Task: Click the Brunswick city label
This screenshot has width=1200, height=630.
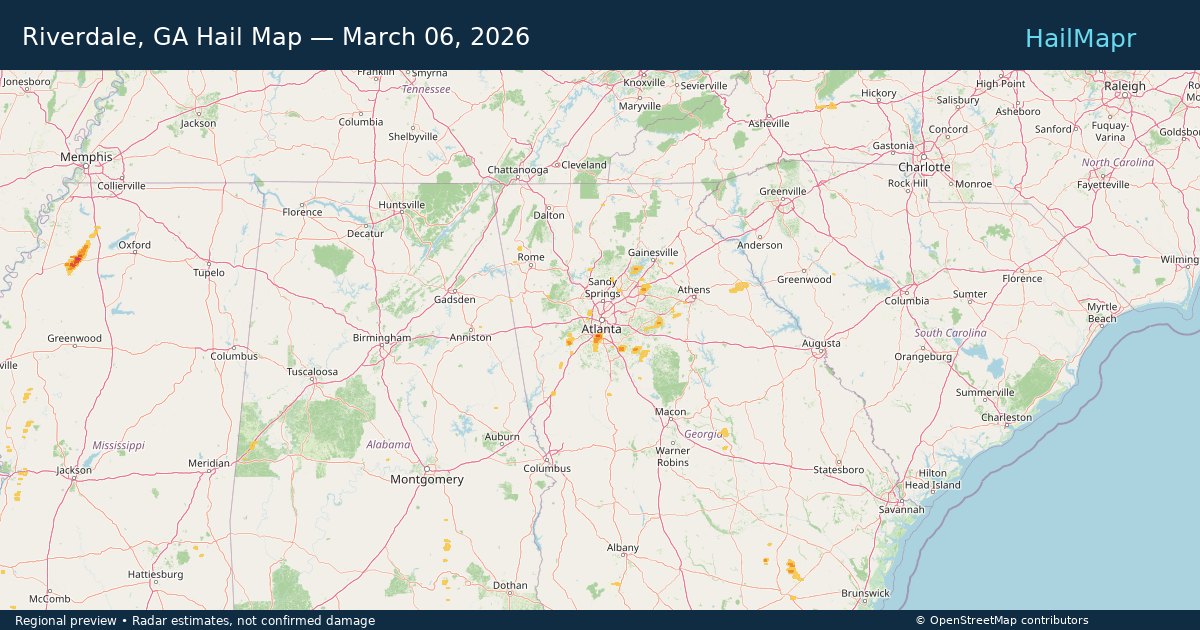Action: point(865,593)
